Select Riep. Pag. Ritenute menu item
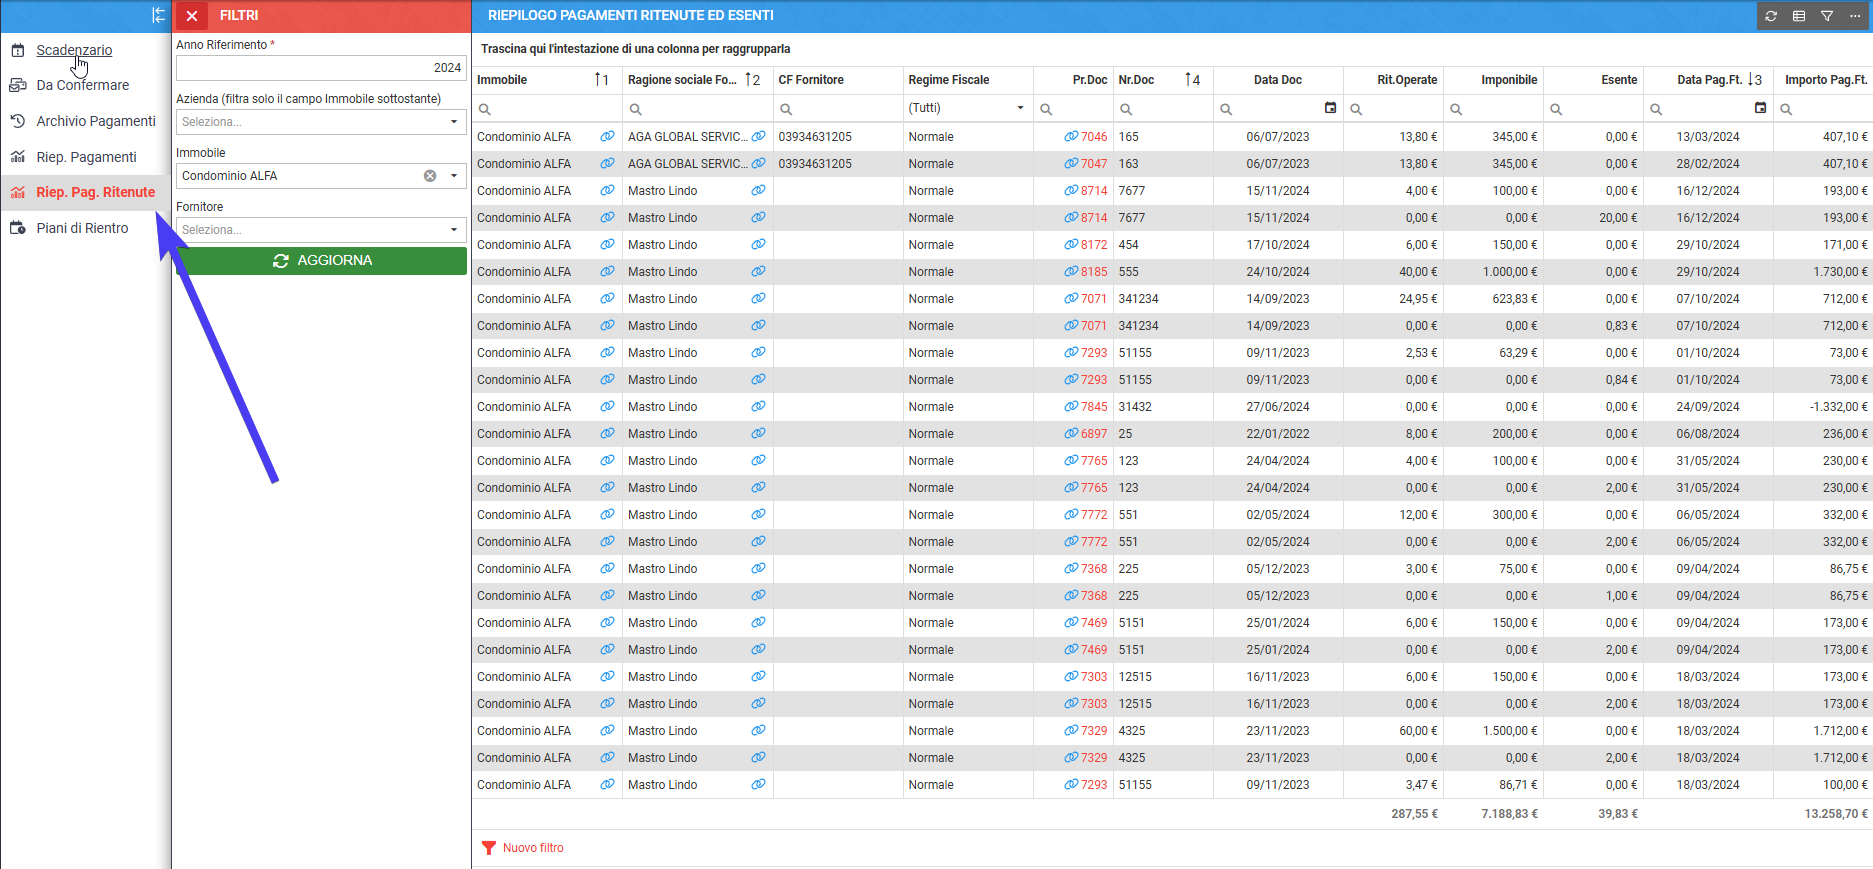Screen dimensions: 1873x869 (x=96, y=192)
